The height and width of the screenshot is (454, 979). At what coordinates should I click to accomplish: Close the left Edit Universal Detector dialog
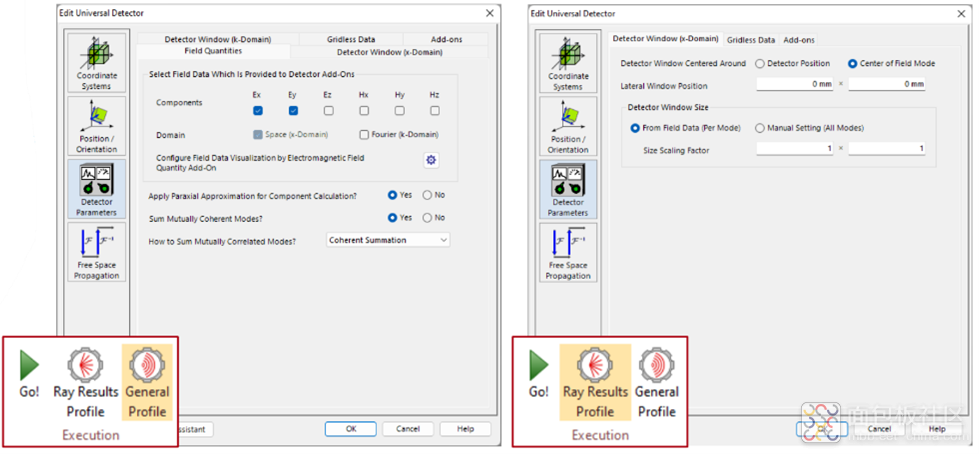490,12
